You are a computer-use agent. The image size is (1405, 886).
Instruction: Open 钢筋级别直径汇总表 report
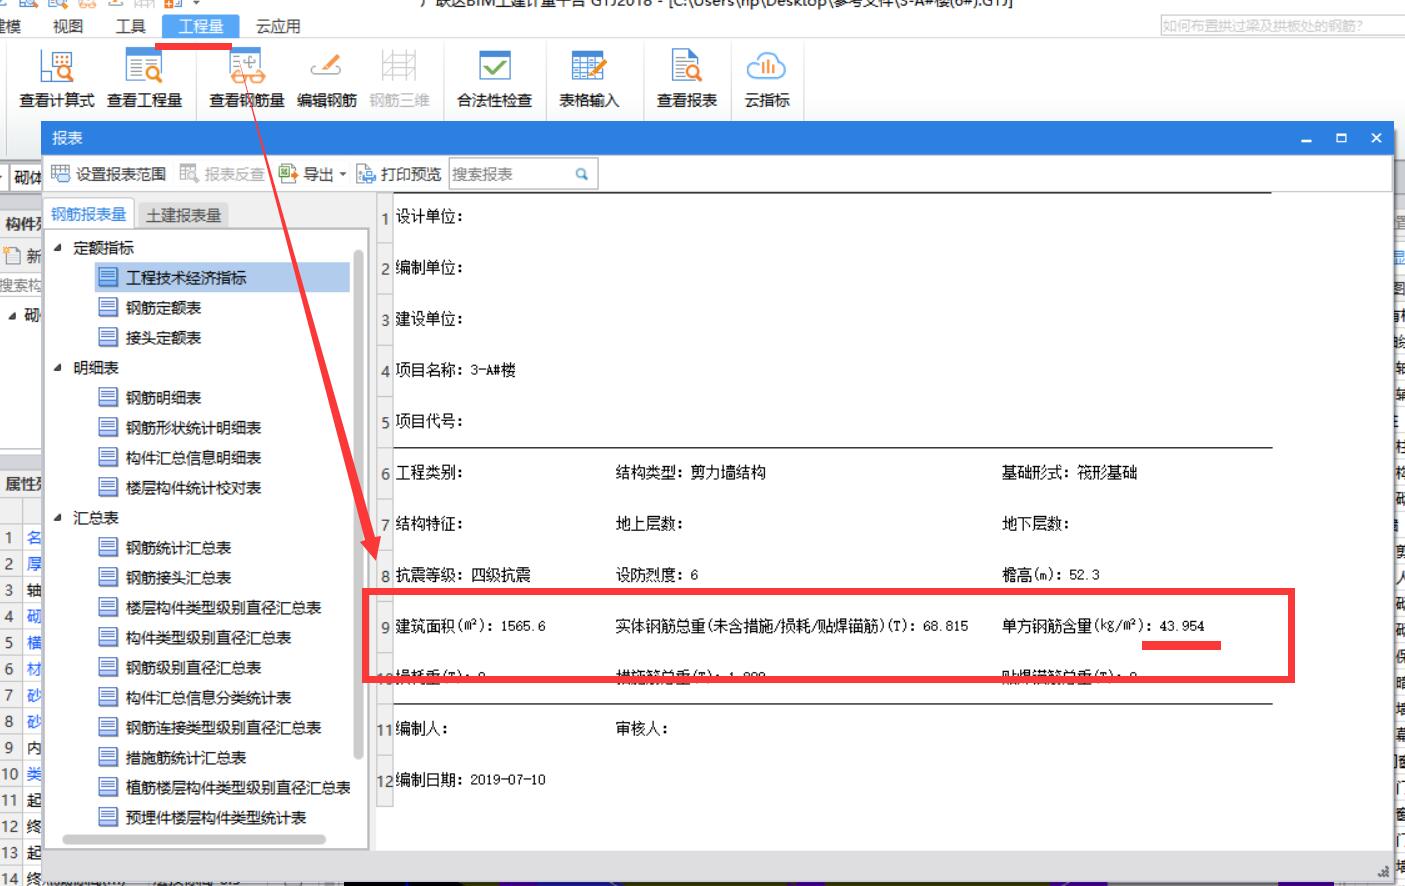coord(180,667)
